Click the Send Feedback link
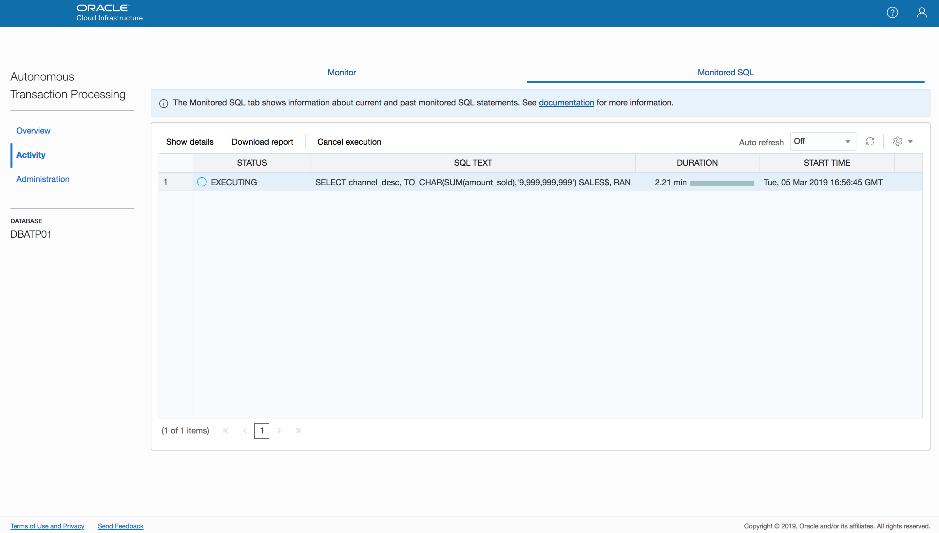 point(120,526)
